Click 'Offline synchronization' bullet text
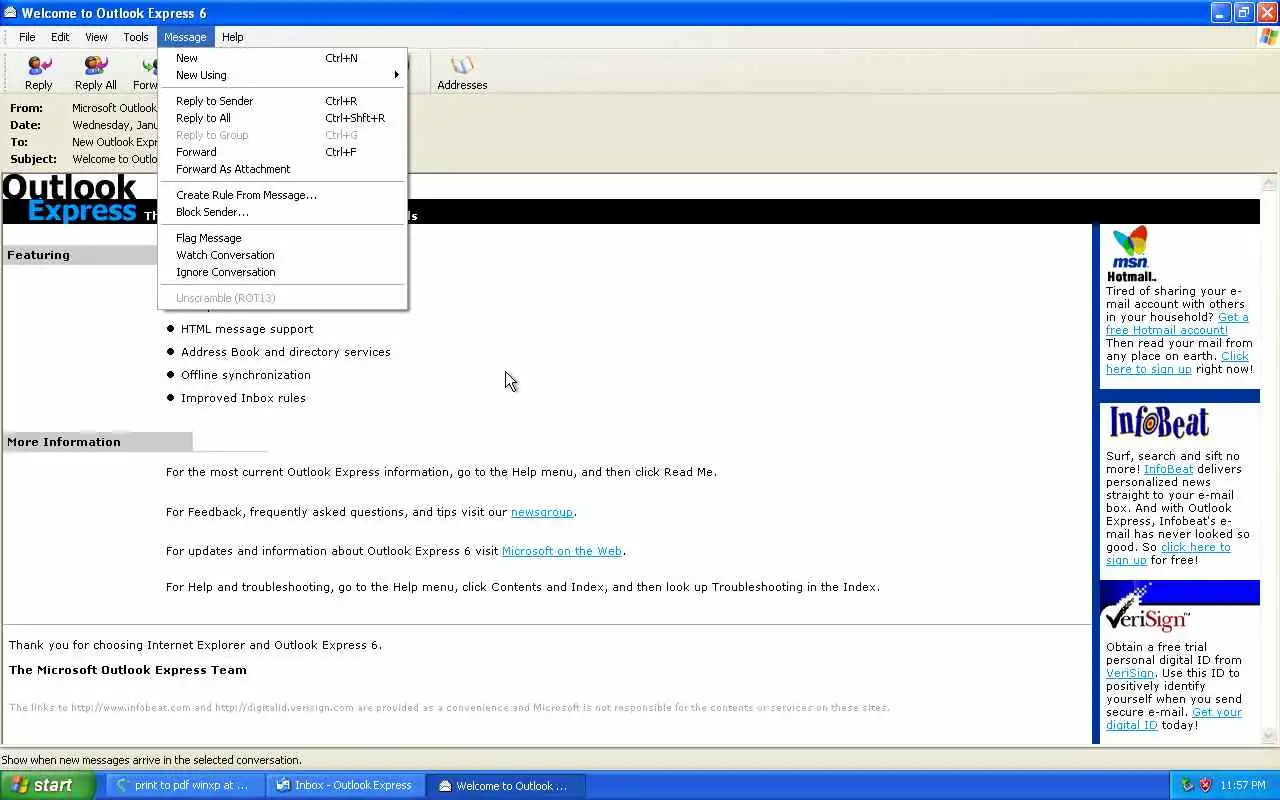The image size is (1280, 800). point(246,375)
